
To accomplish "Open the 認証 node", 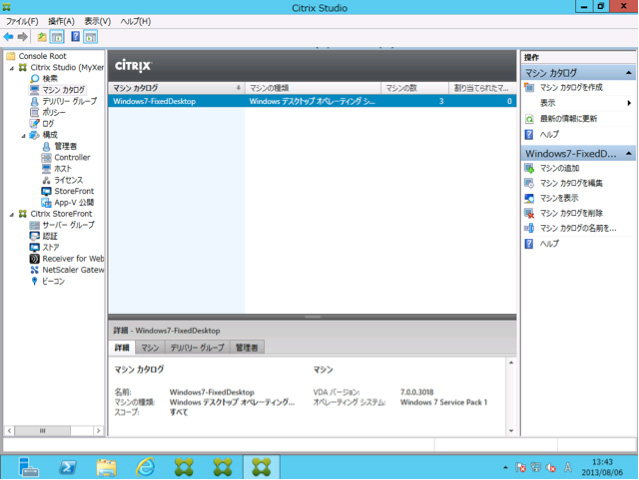I will 50,236.
